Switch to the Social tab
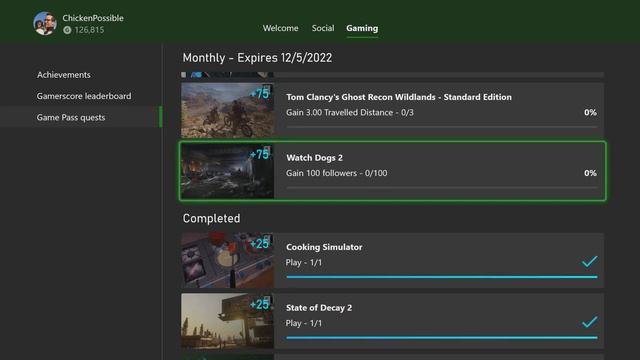This screenshot has width=640, height=360. [x=323, y=28]
